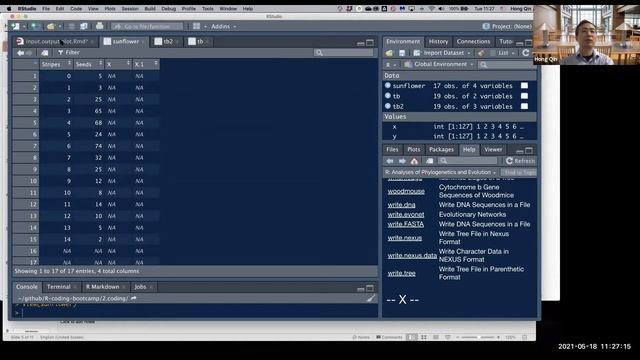This screenshot has height=360, width=640.
Task: Open the Terminal tab
Action: [59, 287]
